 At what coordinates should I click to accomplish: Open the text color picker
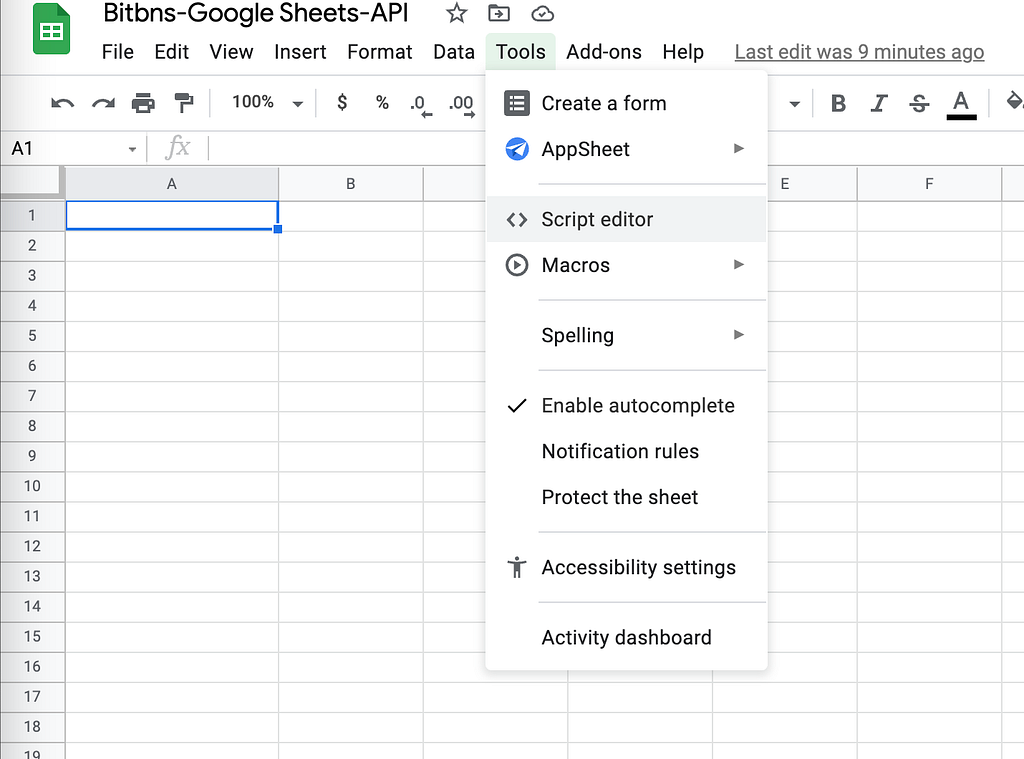point(961,103)
